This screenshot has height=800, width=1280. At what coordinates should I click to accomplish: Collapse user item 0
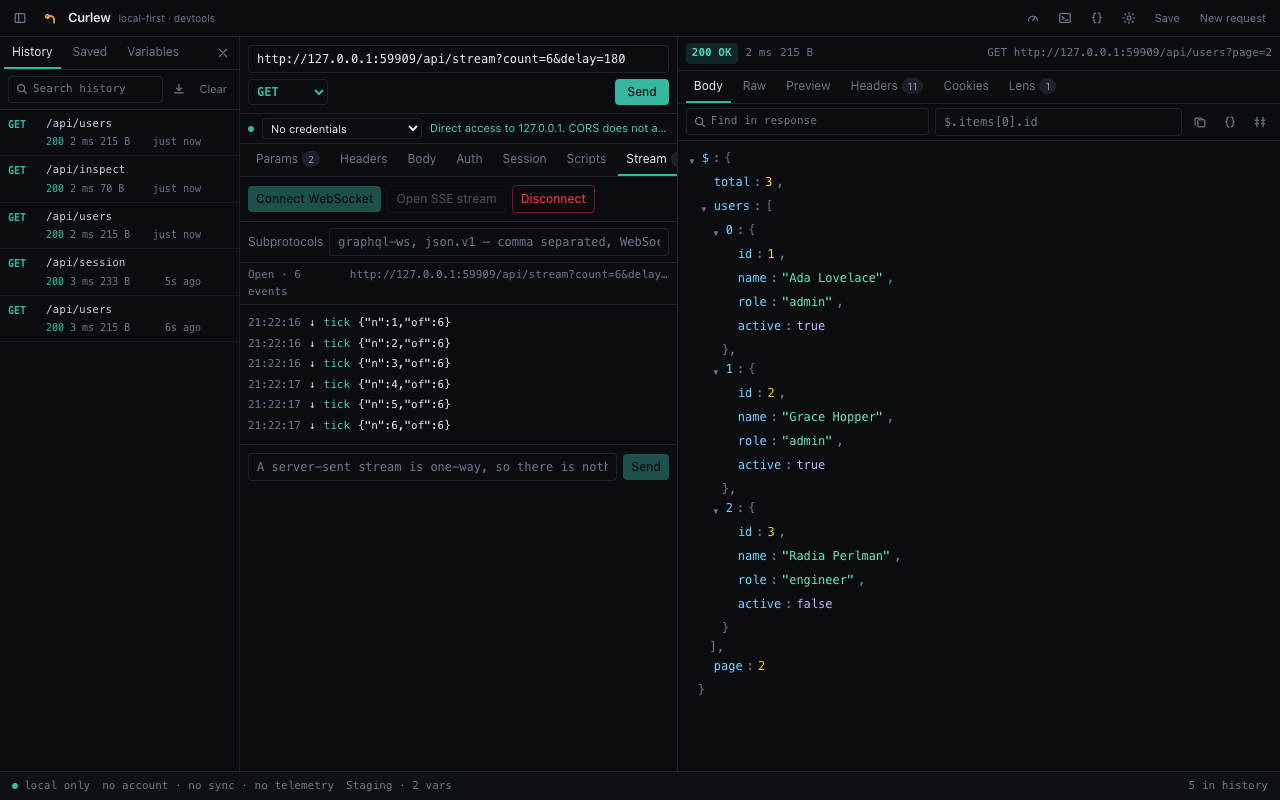(x=716, y=232)
